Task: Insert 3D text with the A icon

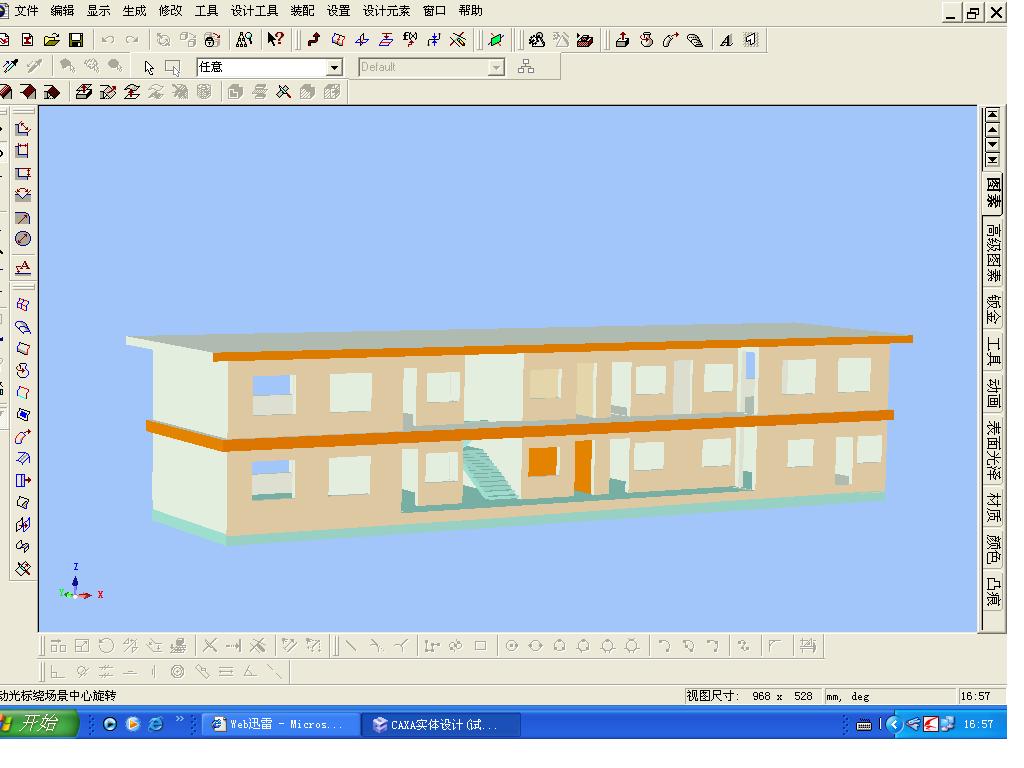Action: coord(726,40)
